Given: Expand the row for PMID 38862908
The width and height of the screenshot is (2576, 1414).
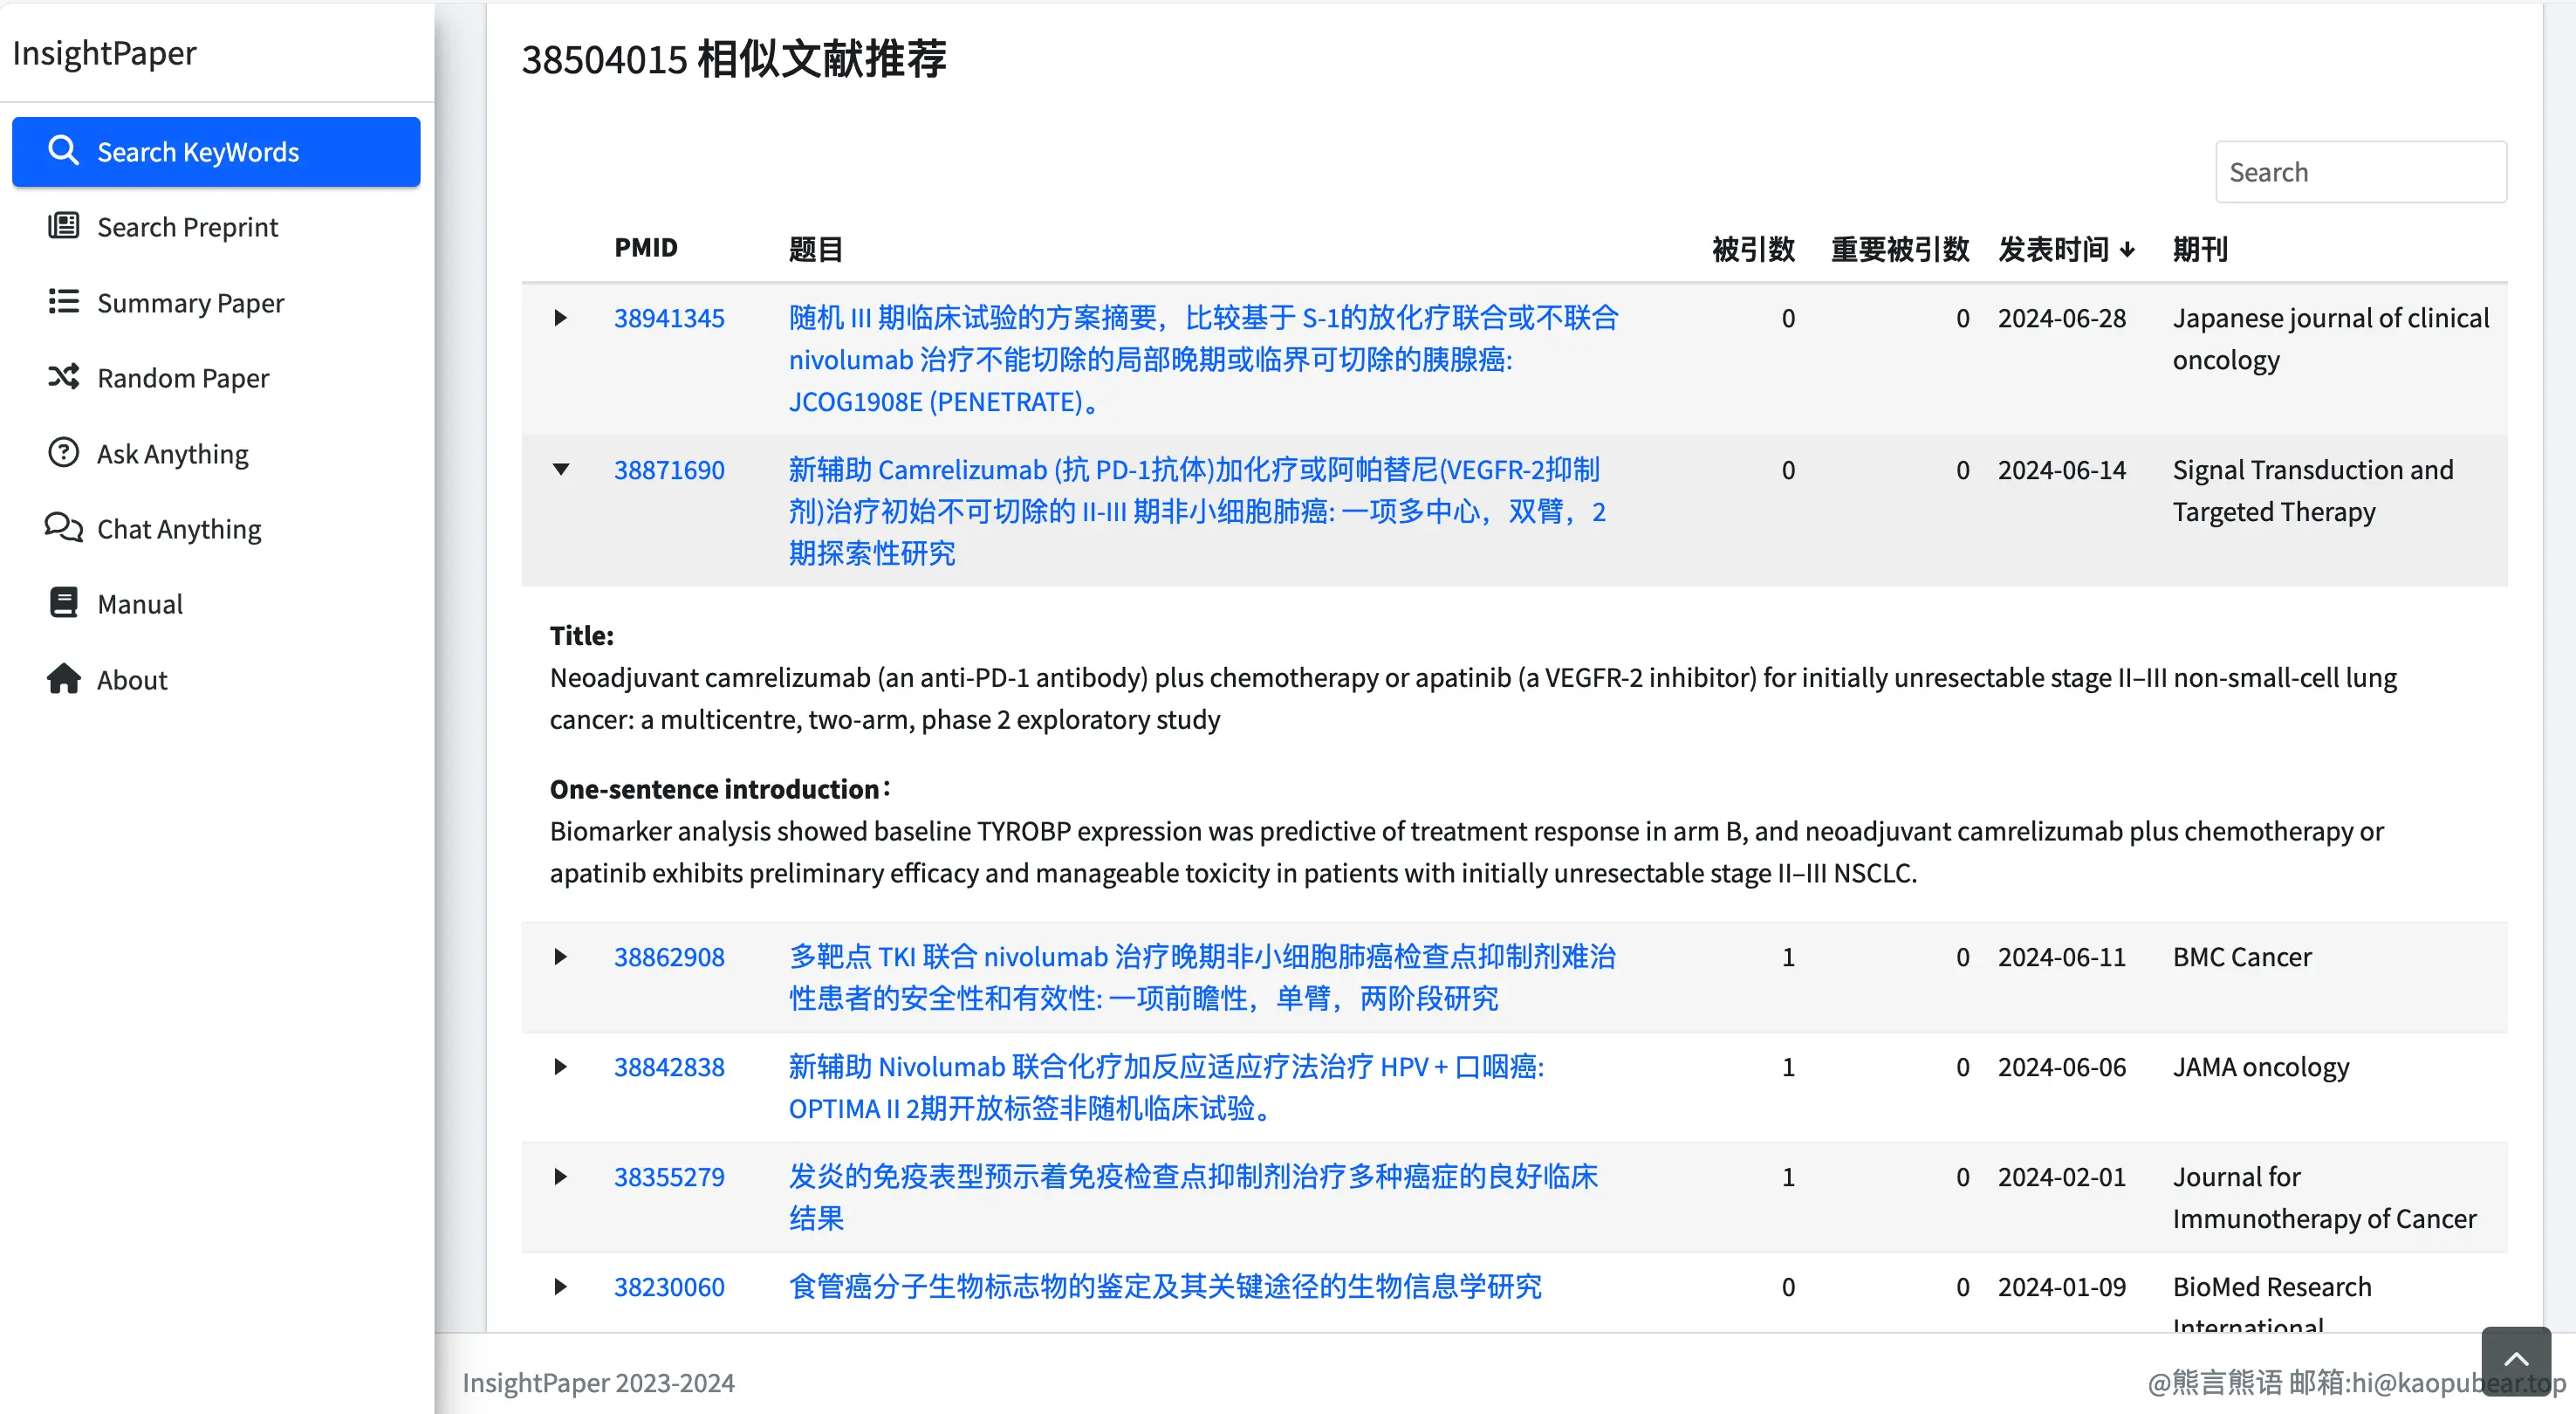Looking at the screenshot, I should click(561, 957).
